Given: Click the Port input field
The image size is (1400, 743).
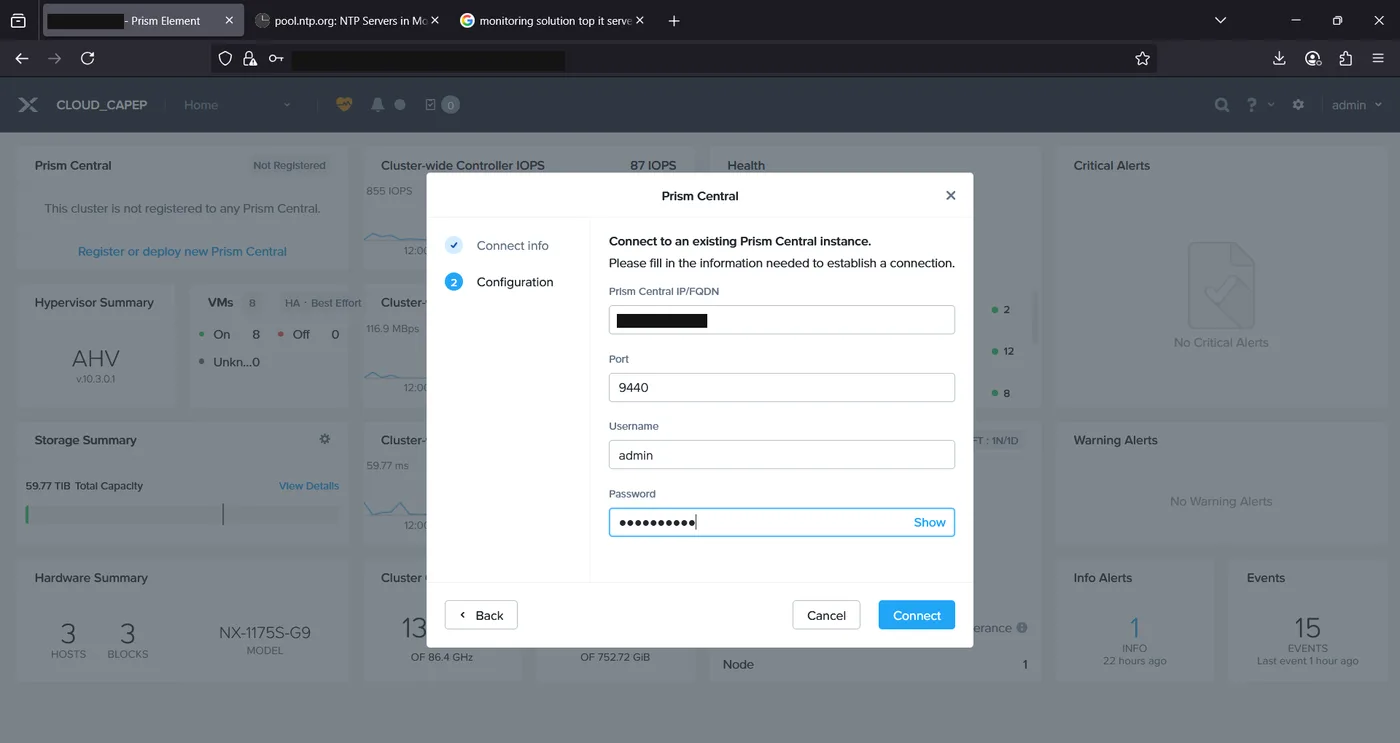Looking at the screenshot, I should [x=782, y=387].
